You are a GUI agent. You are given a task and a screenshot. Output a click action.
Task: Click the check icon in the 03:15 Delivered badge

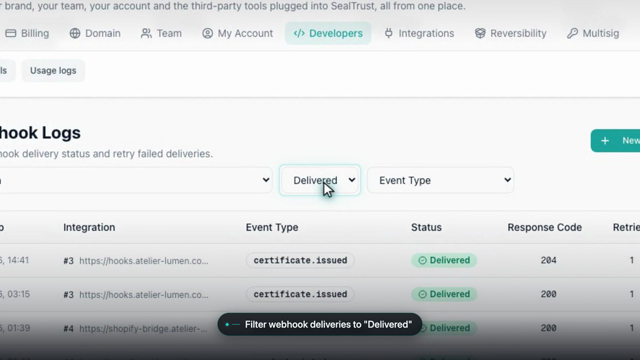coord(422,294)
